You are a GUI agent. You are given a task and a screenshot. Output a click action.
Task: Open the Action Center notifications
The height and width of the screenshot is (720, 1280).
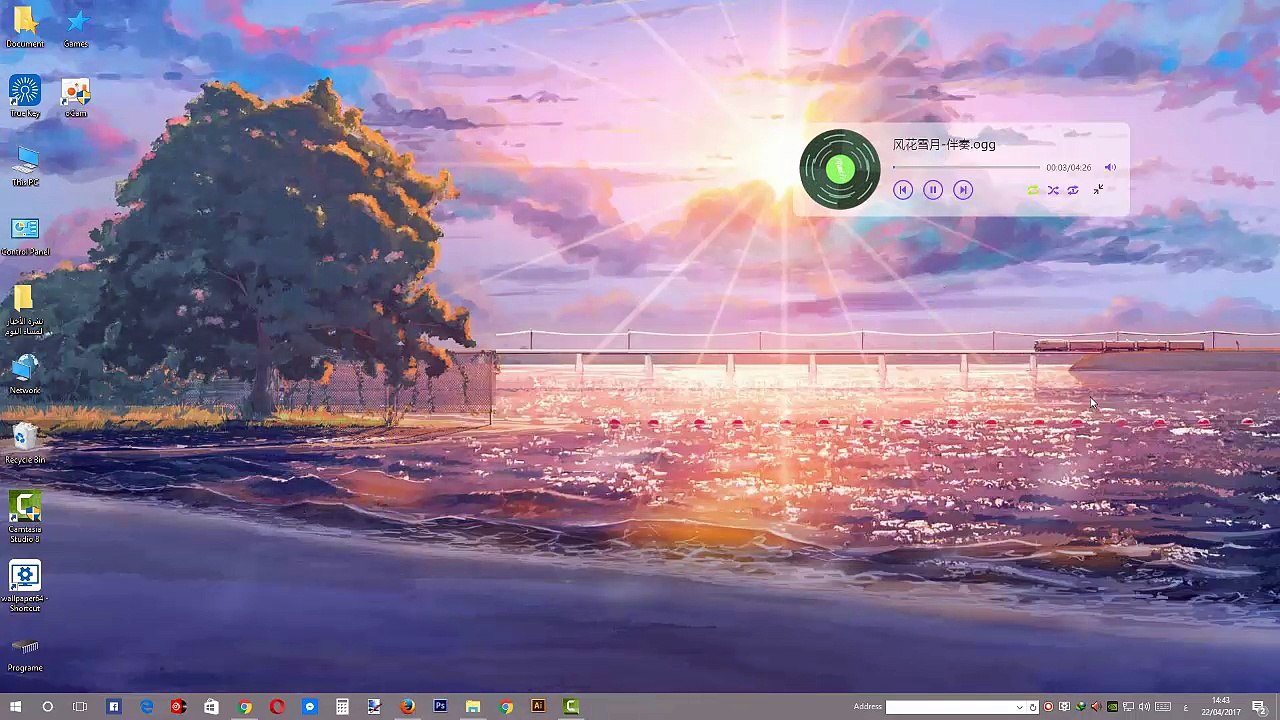[1258, 707]
